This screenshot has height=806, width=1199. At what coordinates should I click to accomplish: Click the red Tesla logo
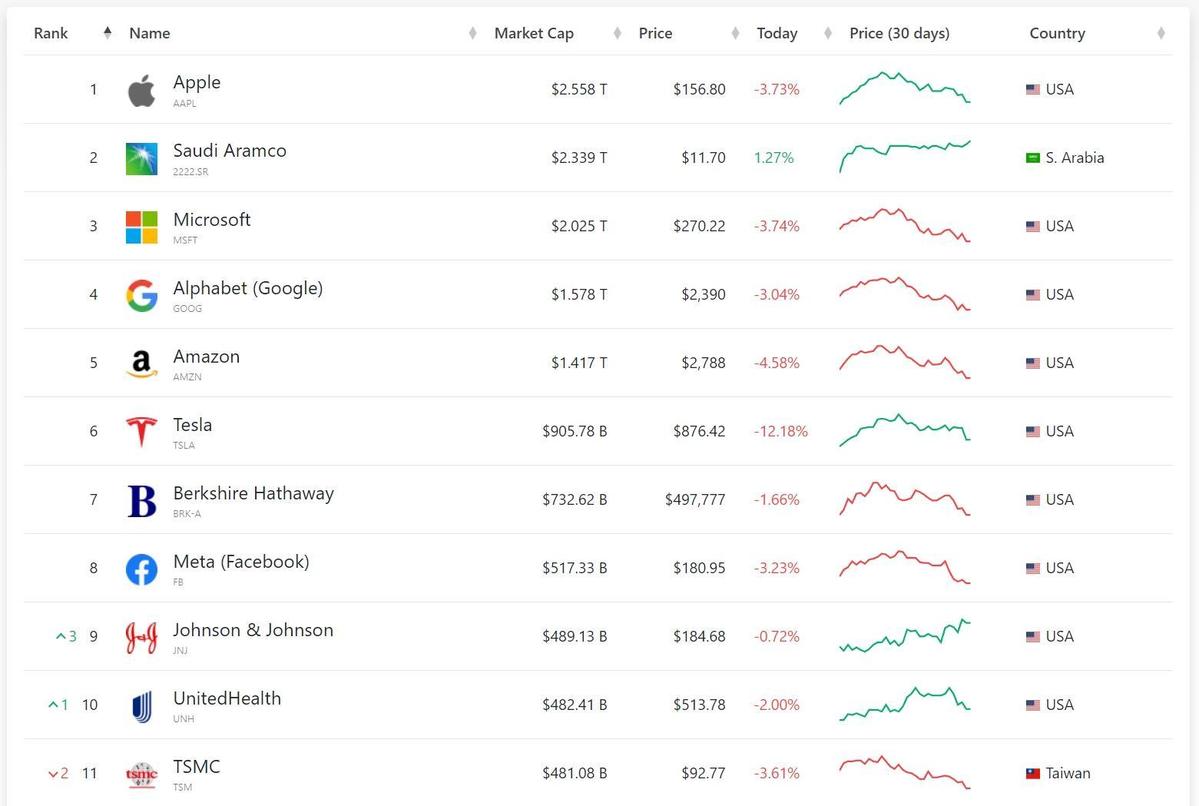tap(141, 432)
